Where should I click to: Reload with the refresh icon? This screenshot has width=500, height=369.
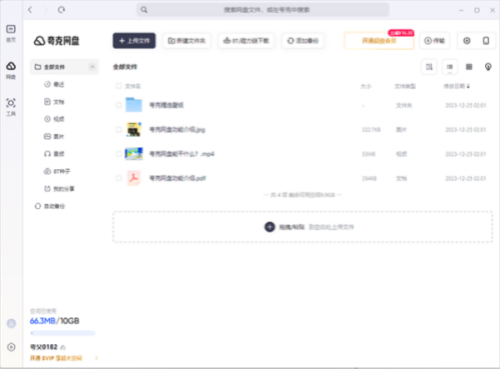61,10
